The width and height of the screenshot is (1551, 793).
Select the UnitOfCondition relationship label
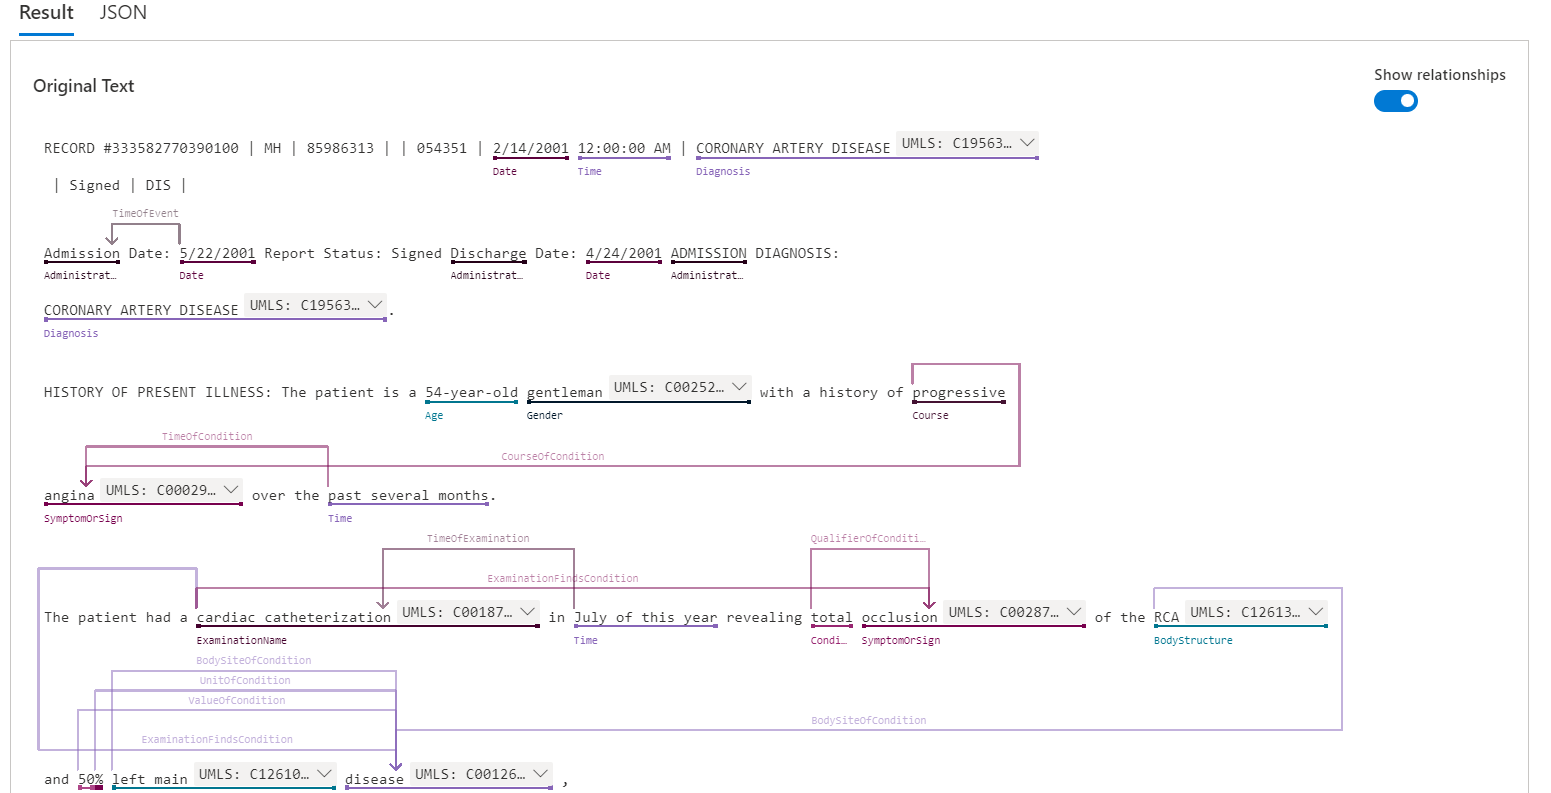coord(245,681)
